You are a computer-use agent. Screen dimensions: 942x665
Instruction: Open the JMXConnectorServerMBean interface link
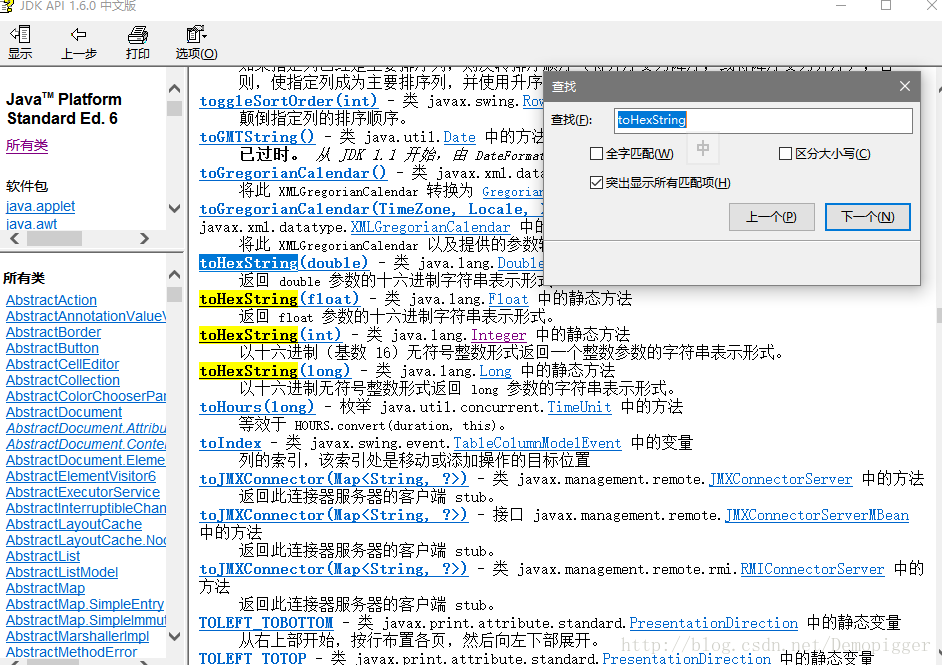[x=817, y=515]
